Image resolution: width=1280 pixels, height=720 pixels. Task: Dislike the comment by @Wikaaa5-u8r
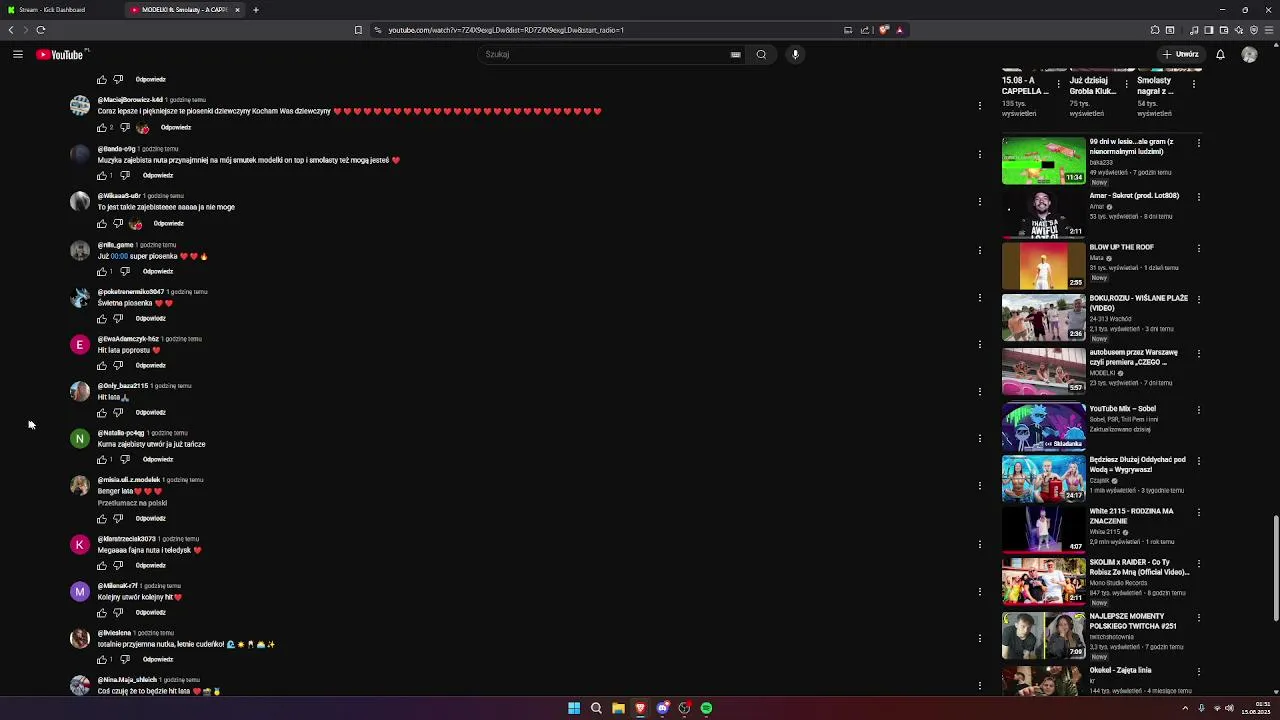(x=118, y=223)
